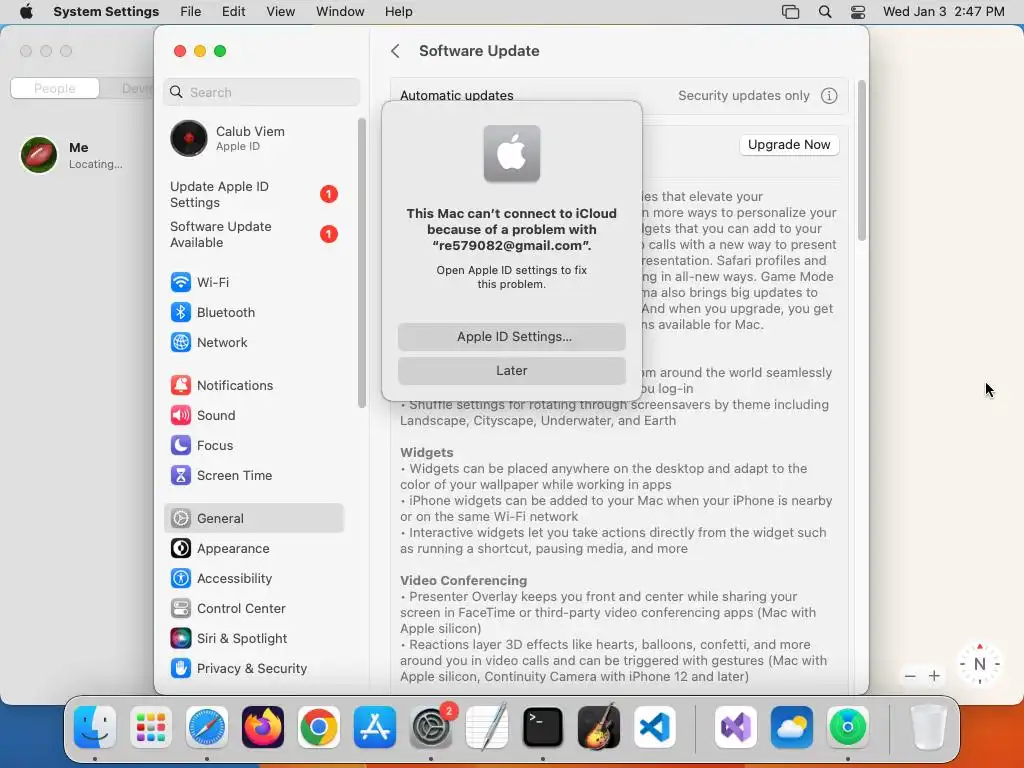Open Finder from the Dock

95,727
